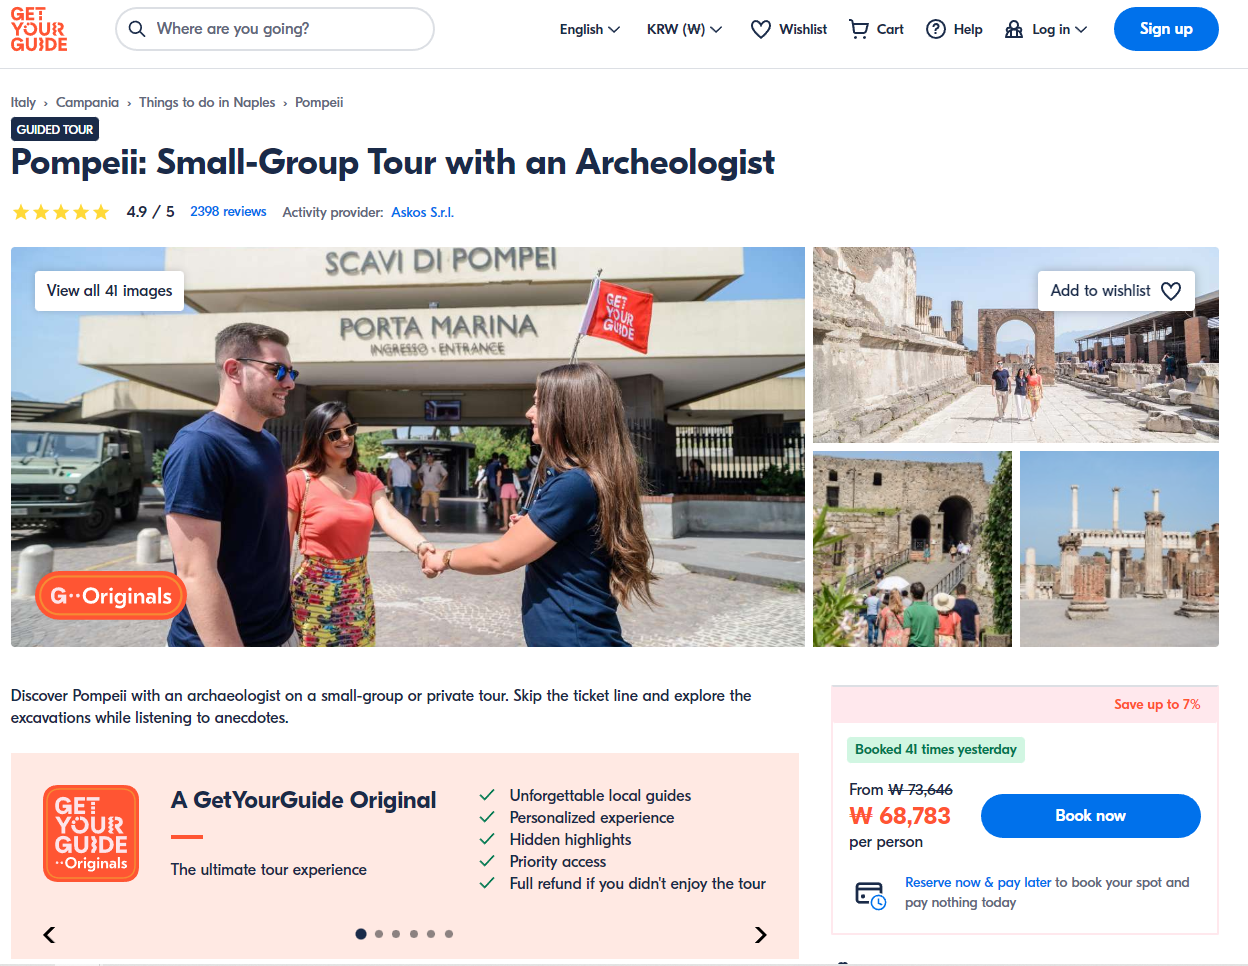Go to Campania breadcrumb
The height and width of the screenshot is (966, 1248).
pyautogui.click(x=87, y=102)
